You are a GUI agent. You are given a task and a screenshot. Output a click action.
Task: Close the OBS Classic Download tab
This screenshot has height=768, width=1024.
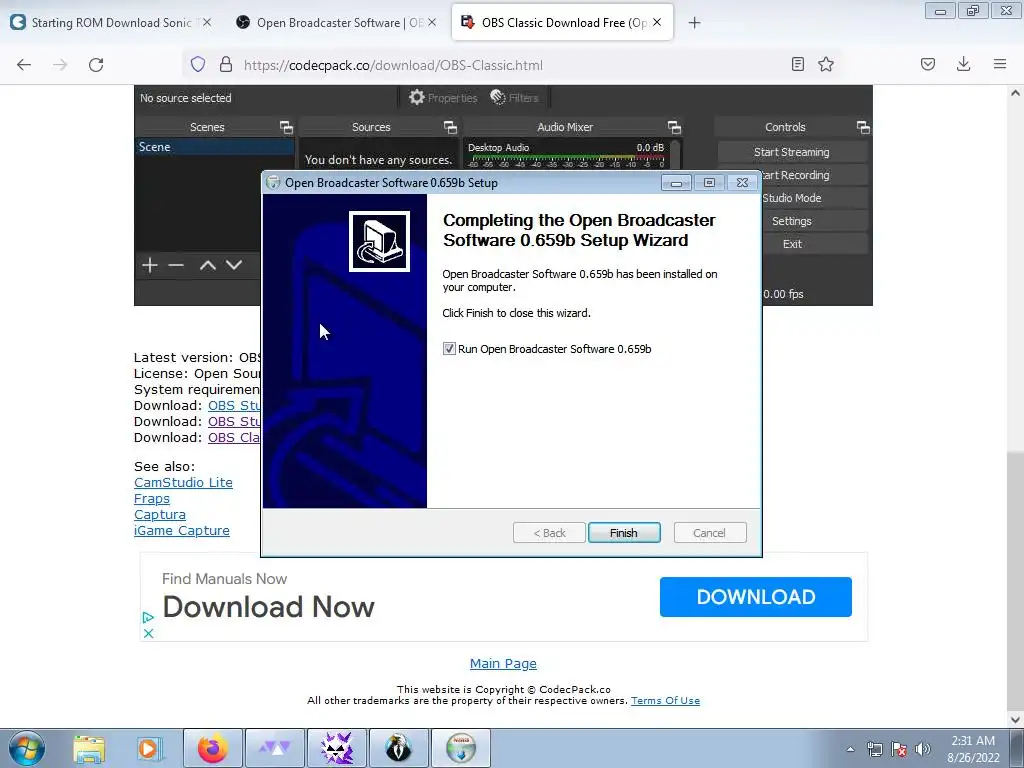[657, 22]
